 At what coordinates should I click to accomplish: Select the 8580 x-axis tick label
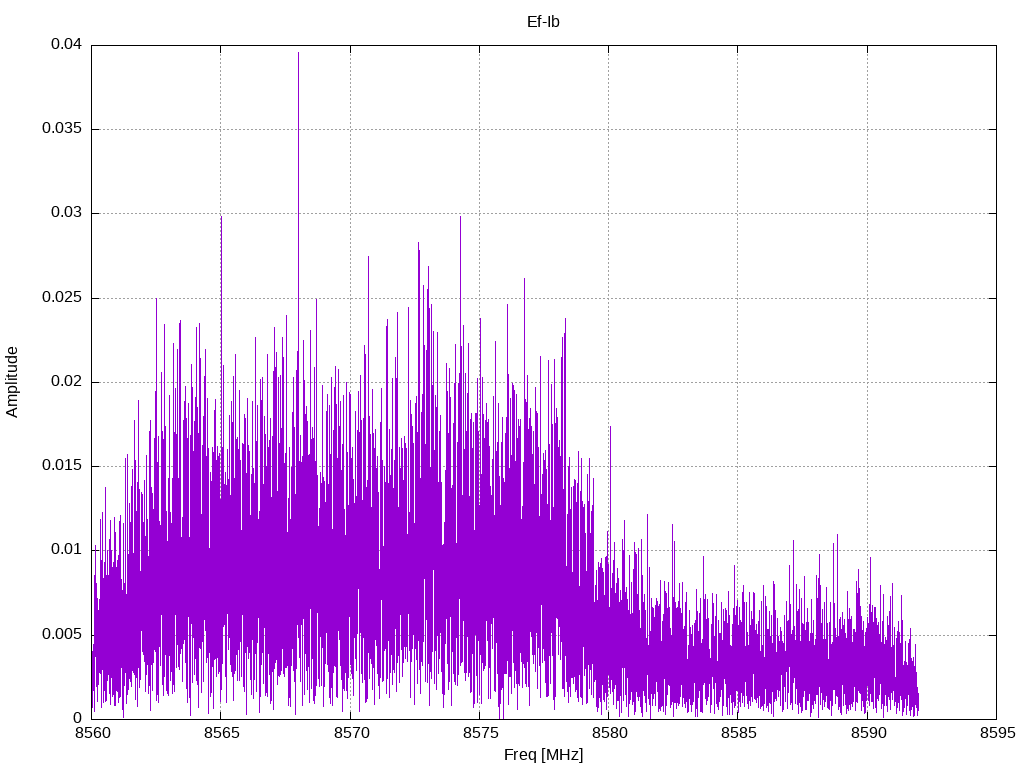pos(608,733)
